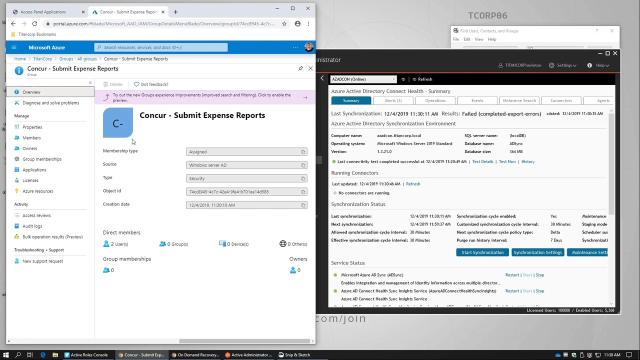
Task: Copy the Object Id value
Action: point(303,192)
